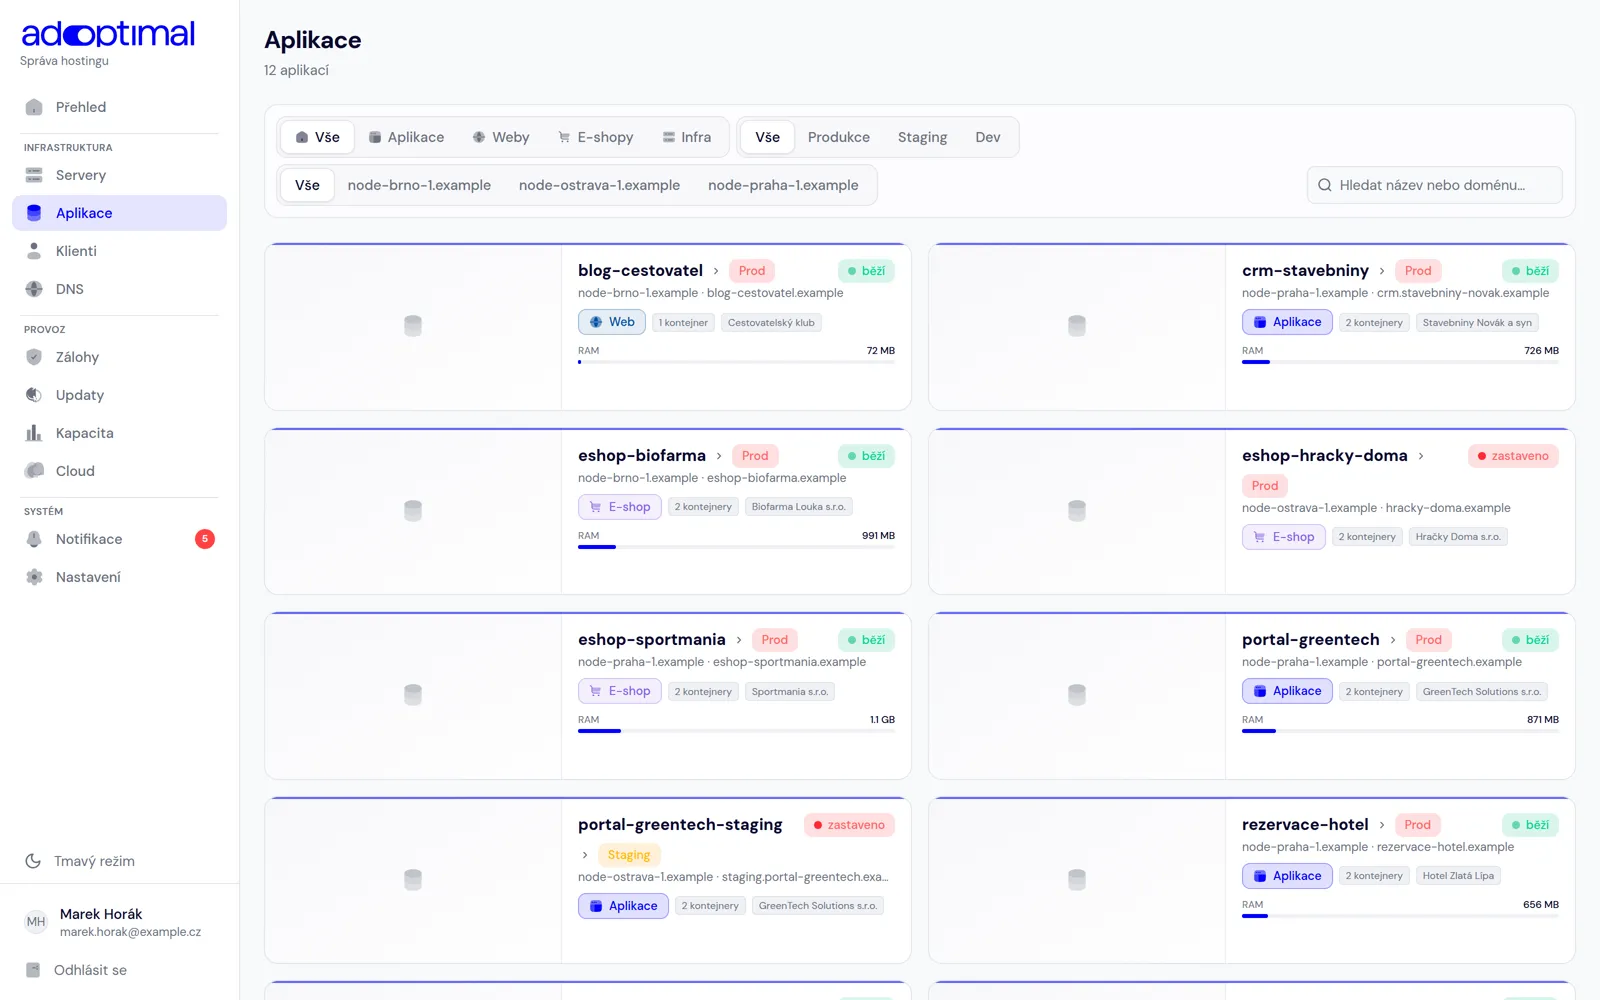Filter by Produkce environment
Screen dimensions: 1600x1000
point(839,137)
